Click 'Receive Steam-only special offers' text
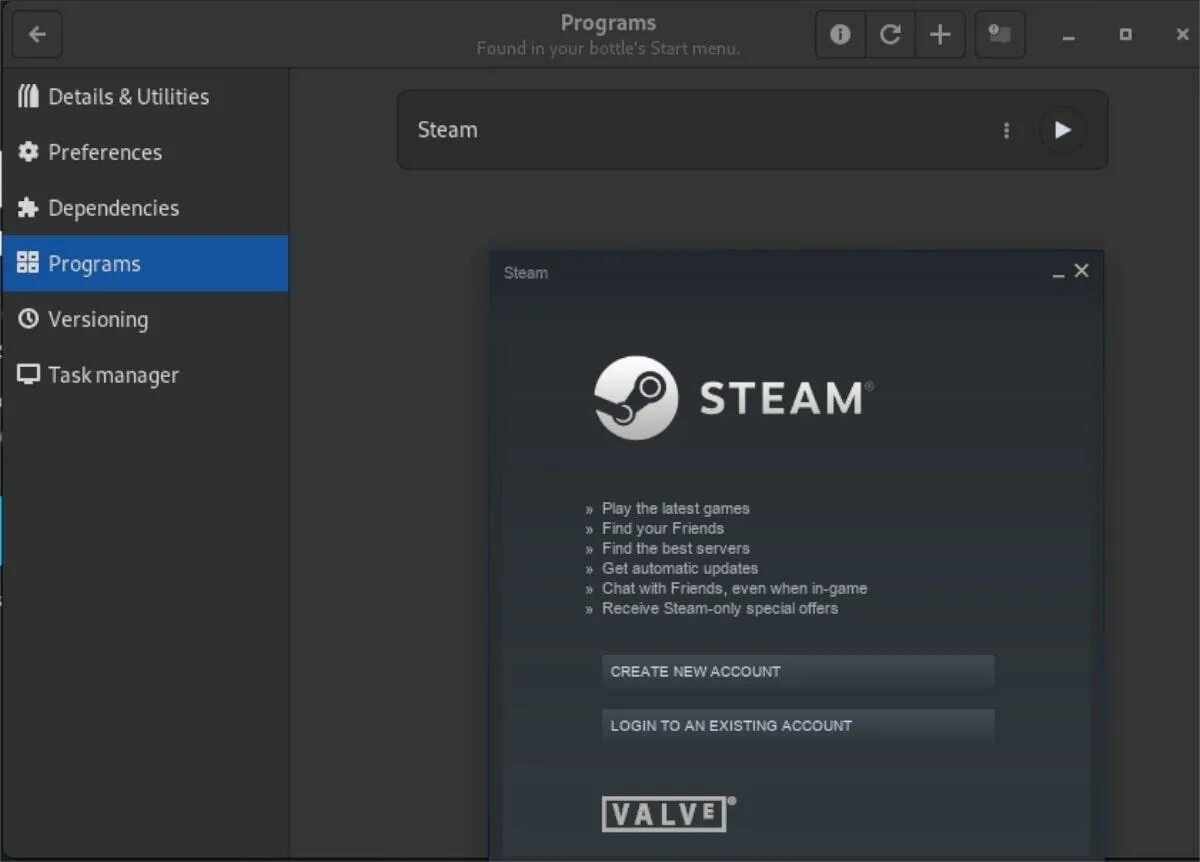Screen dimensions: 1200x862 pos(720,608)
